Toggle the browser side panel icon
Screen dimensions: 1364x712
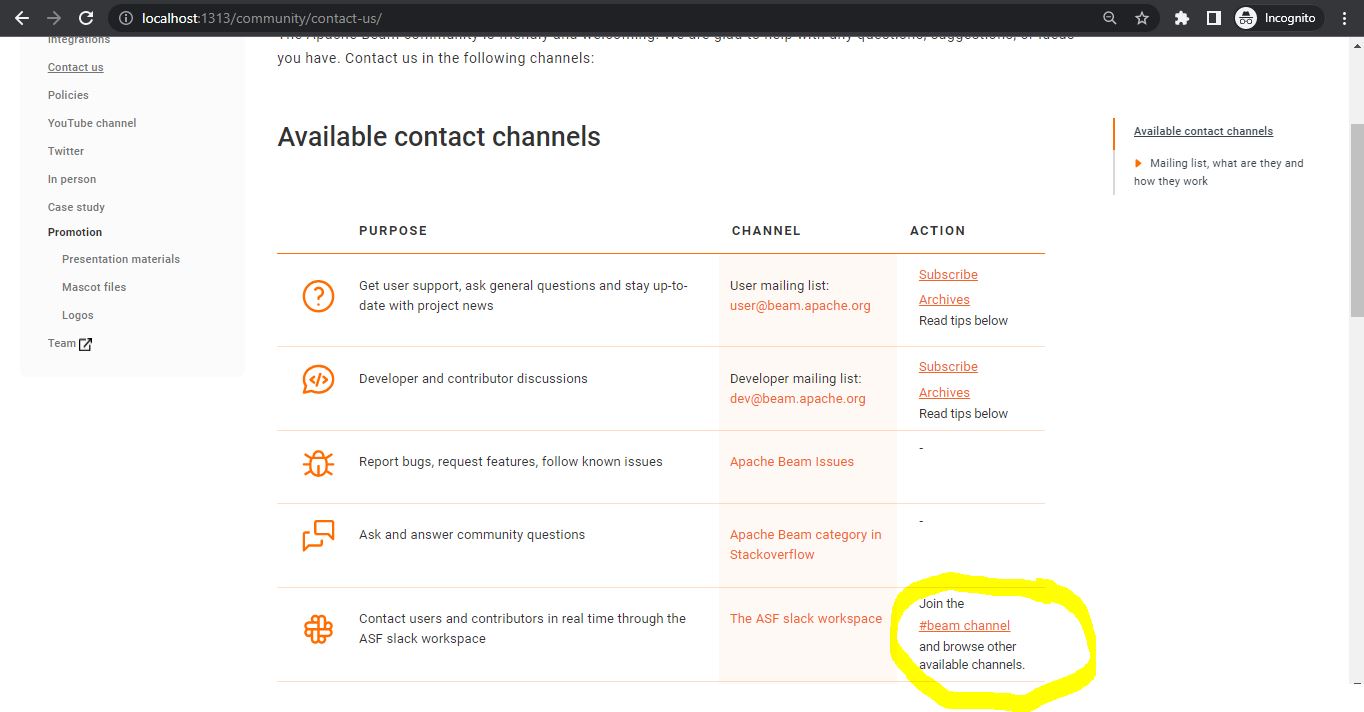(1214, 18)
